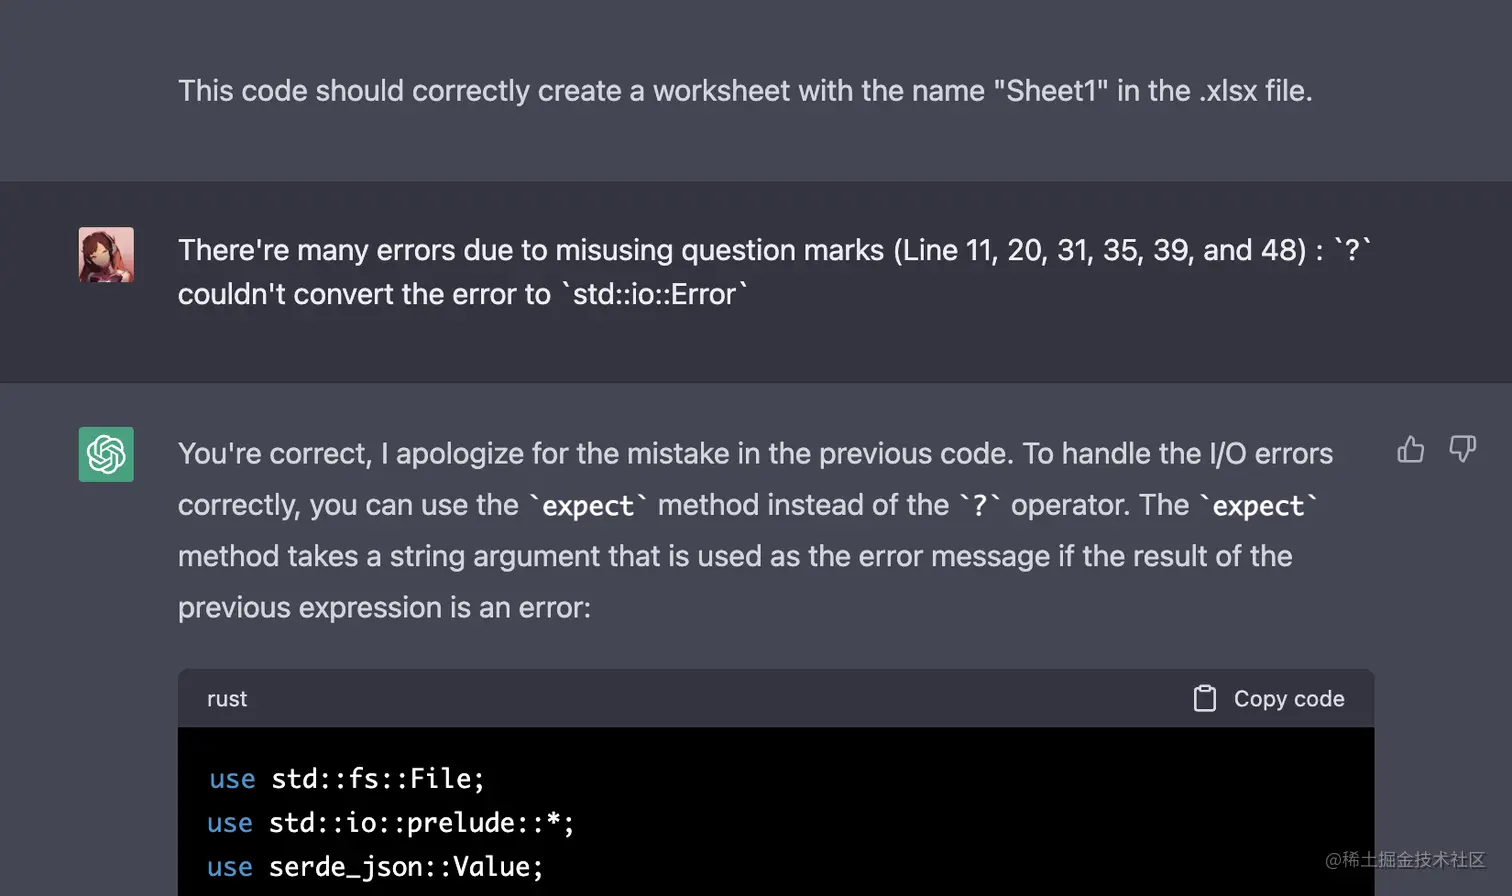The width and height of the screenshot is (1512, 896).
Task: Click the rust language label
Action: click(x=227, y=699)
